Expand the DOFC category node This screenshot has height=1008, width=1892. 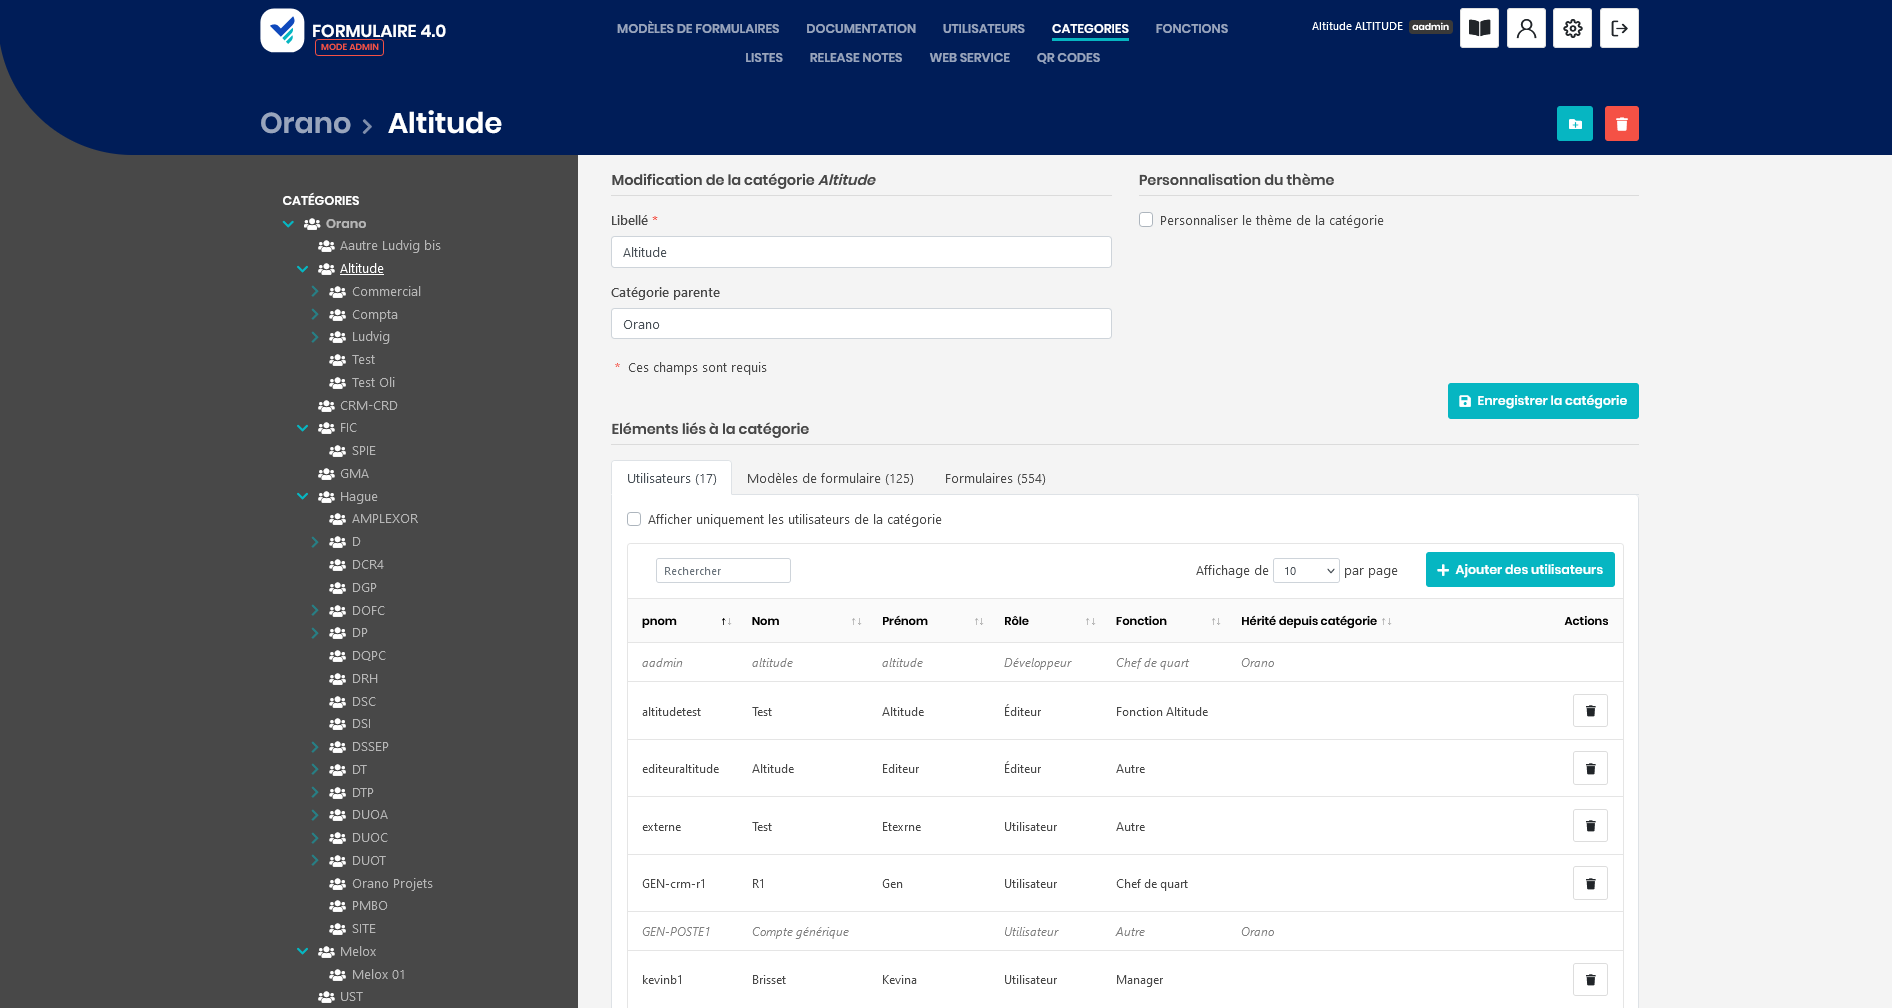tap(315, 611)
